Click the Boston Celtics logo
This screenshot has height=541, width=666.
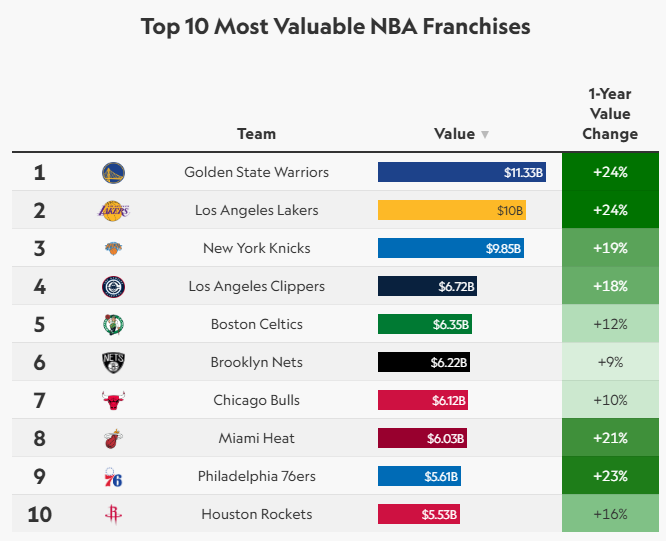(113, 325)
